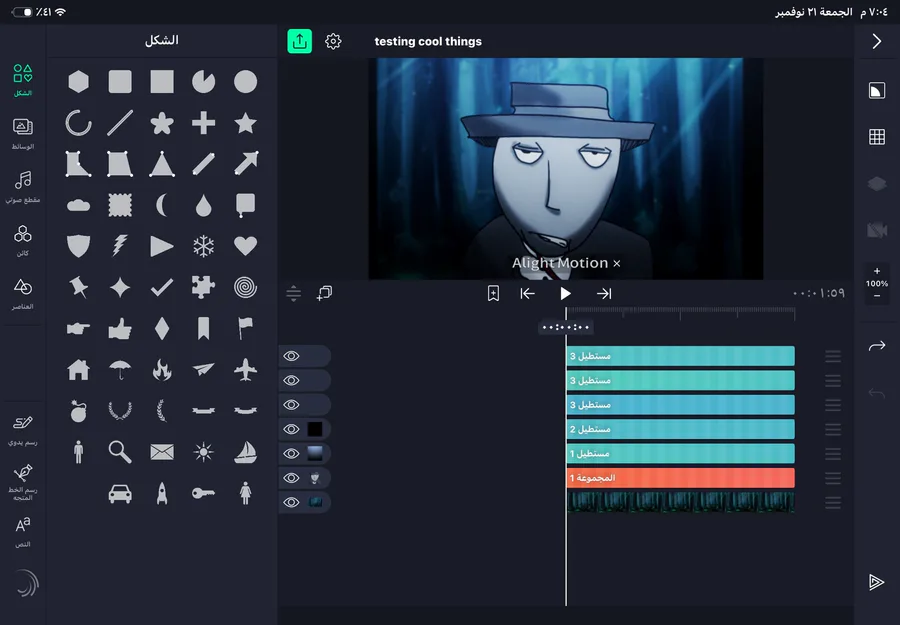This screenshot has height=625, width=900.
Task: Add the speech bubble shape
Action: tap(246, 205)
